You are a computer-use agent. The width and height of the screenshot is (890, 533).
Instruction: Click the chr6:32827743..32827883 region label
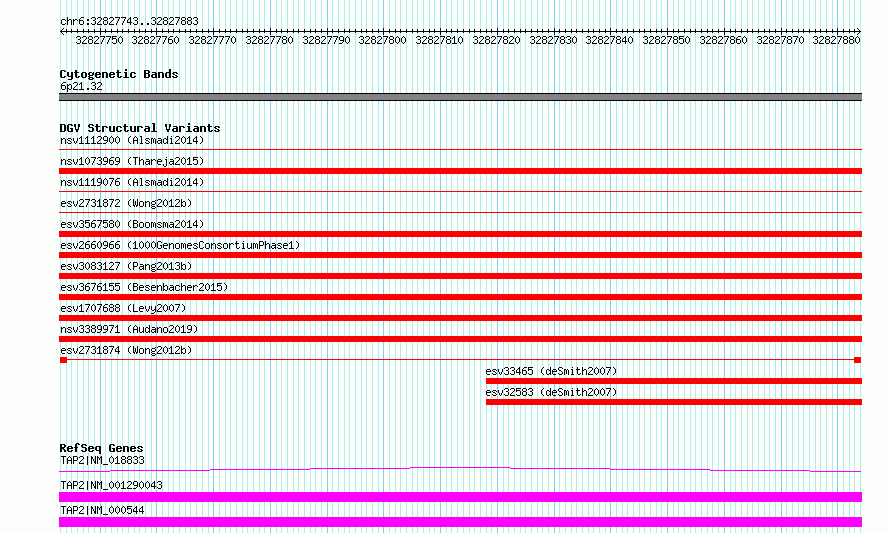(129, 21)
